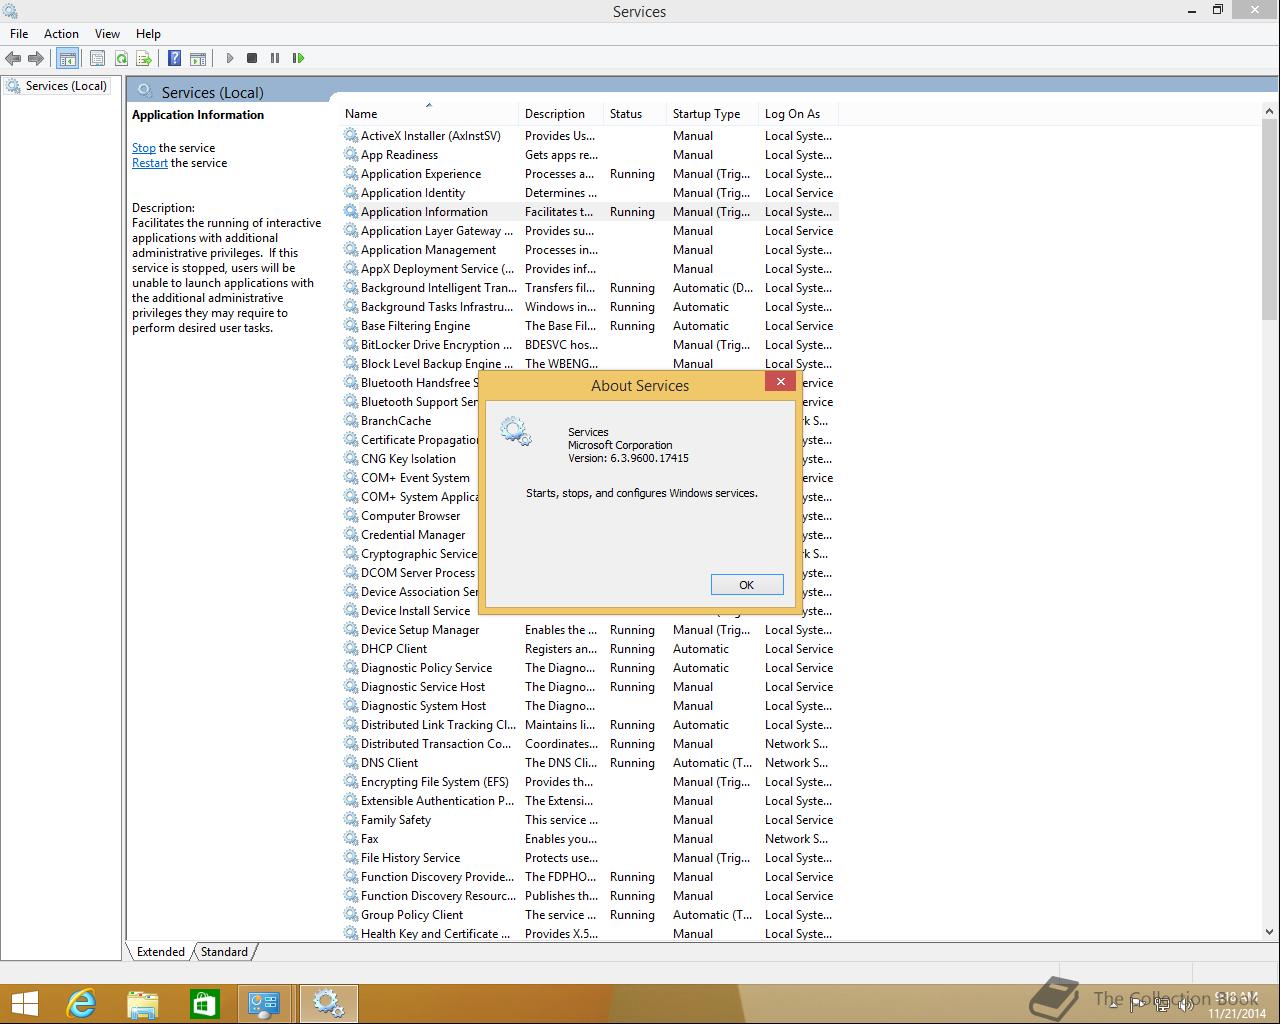The height and width of the screenshot is (1024, 1280).
Task: Click the blue Help question mark icon
Action: click(174, 58)
